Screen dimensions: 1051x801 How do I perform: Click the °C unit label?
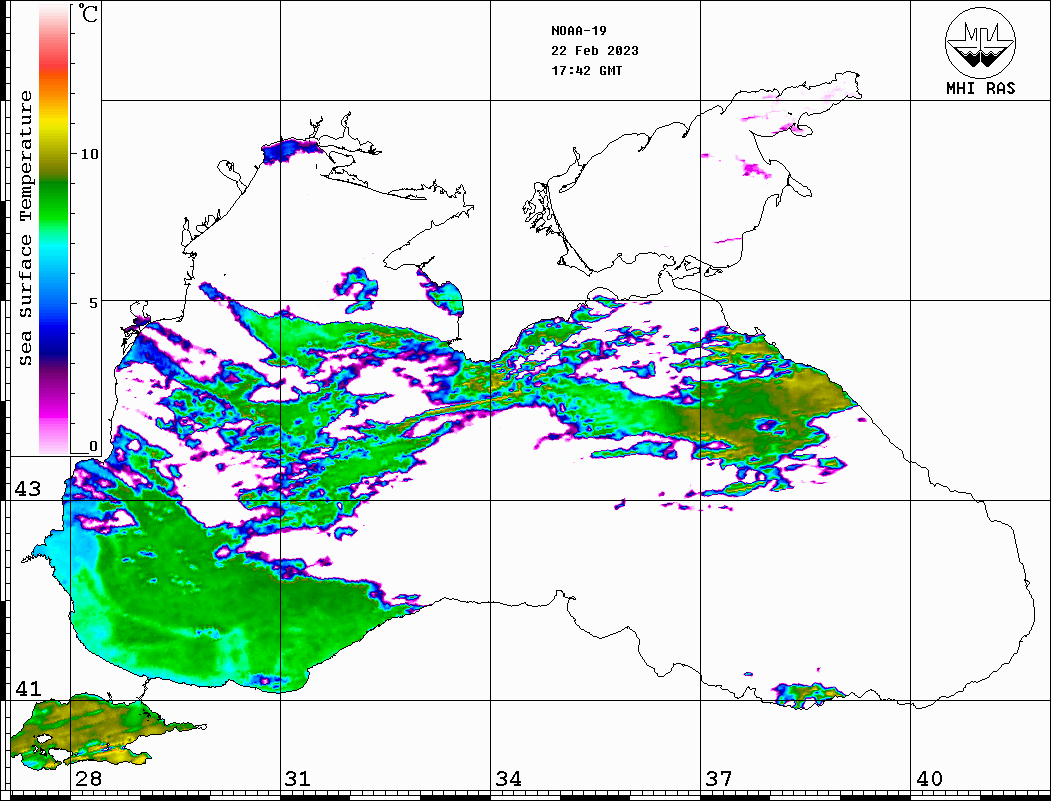(x=88, y=13)
